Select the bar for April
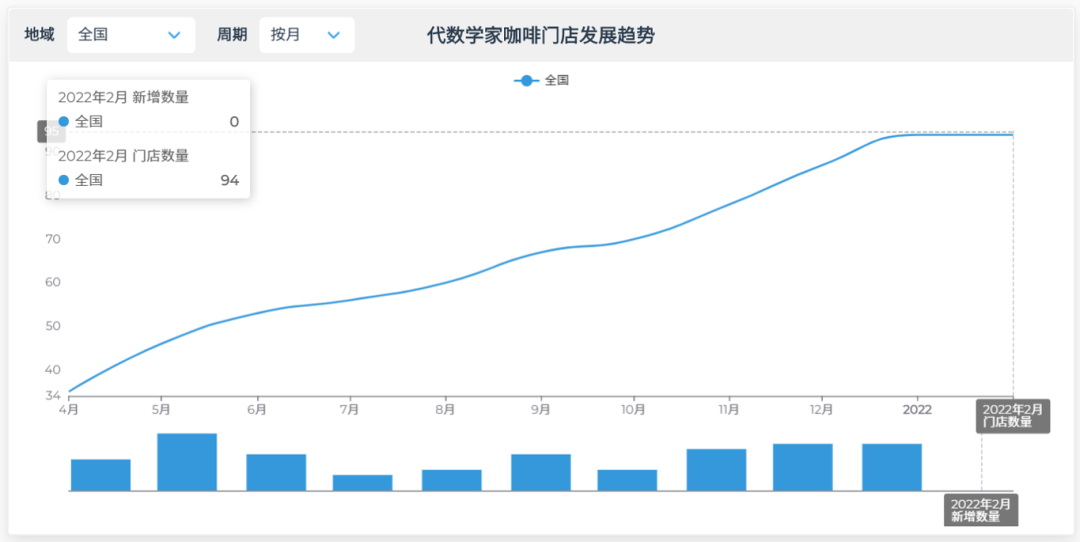 [x=100, y=475]
